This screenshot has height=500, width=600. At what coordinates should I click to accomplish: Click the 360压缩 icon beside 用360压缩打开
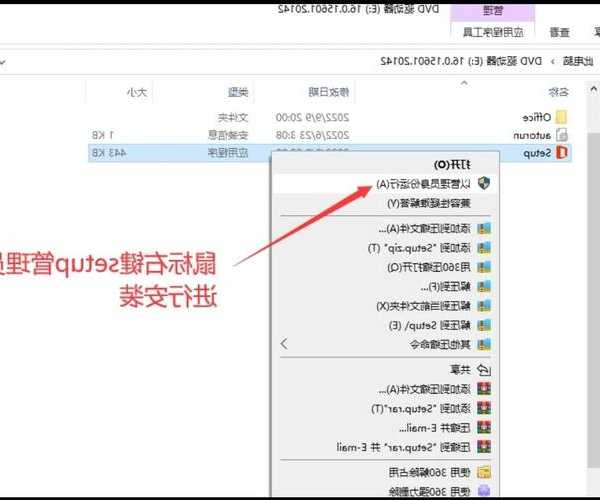[484, 267]
